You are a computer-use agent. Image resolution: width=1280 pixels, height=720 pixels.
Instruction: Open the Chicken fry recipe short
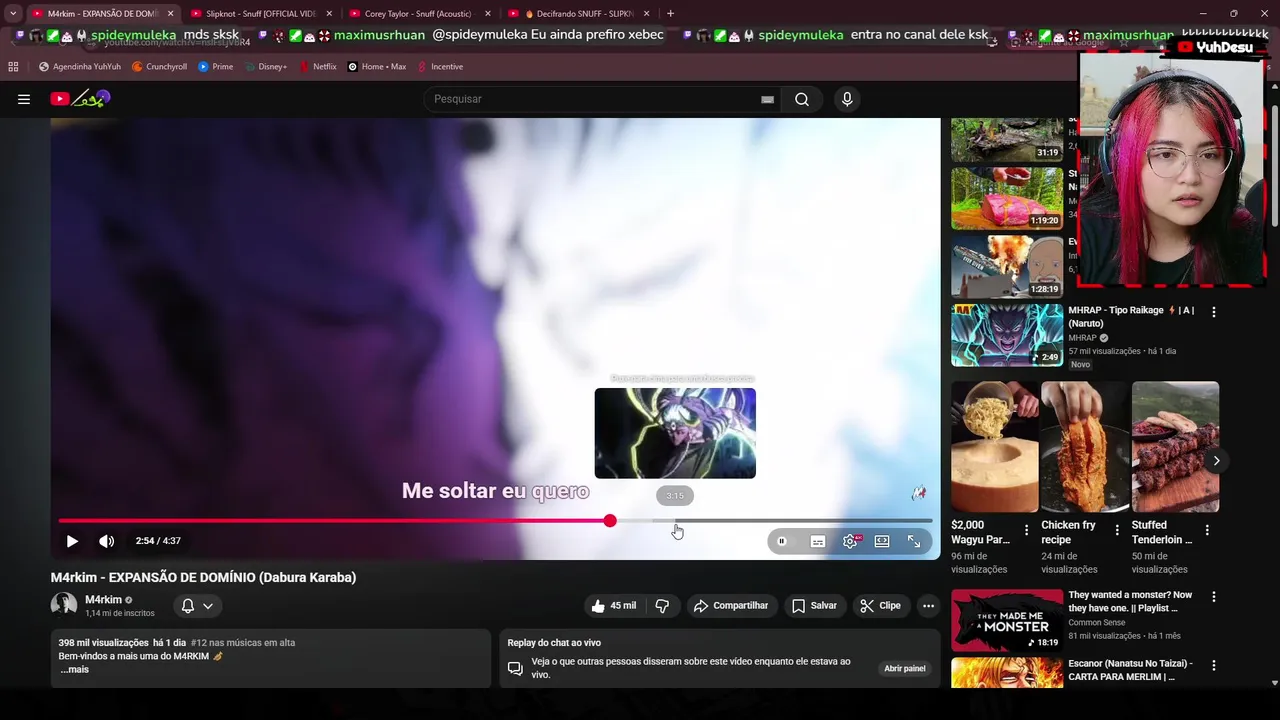[1085, 447]
